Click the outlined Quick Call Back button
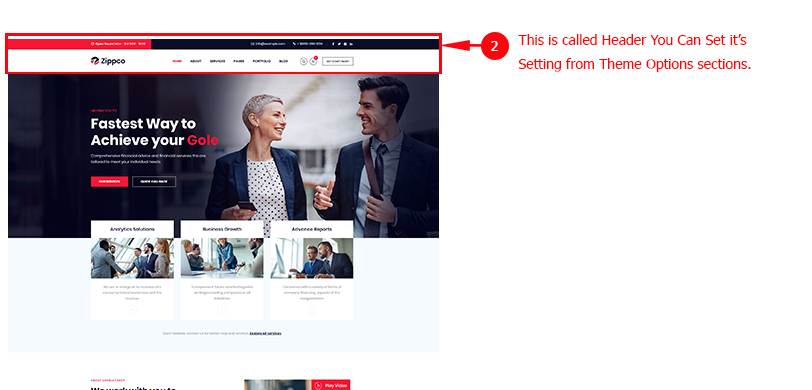The width and height of the screenshot is (812, 390). (x=154, y=181)
